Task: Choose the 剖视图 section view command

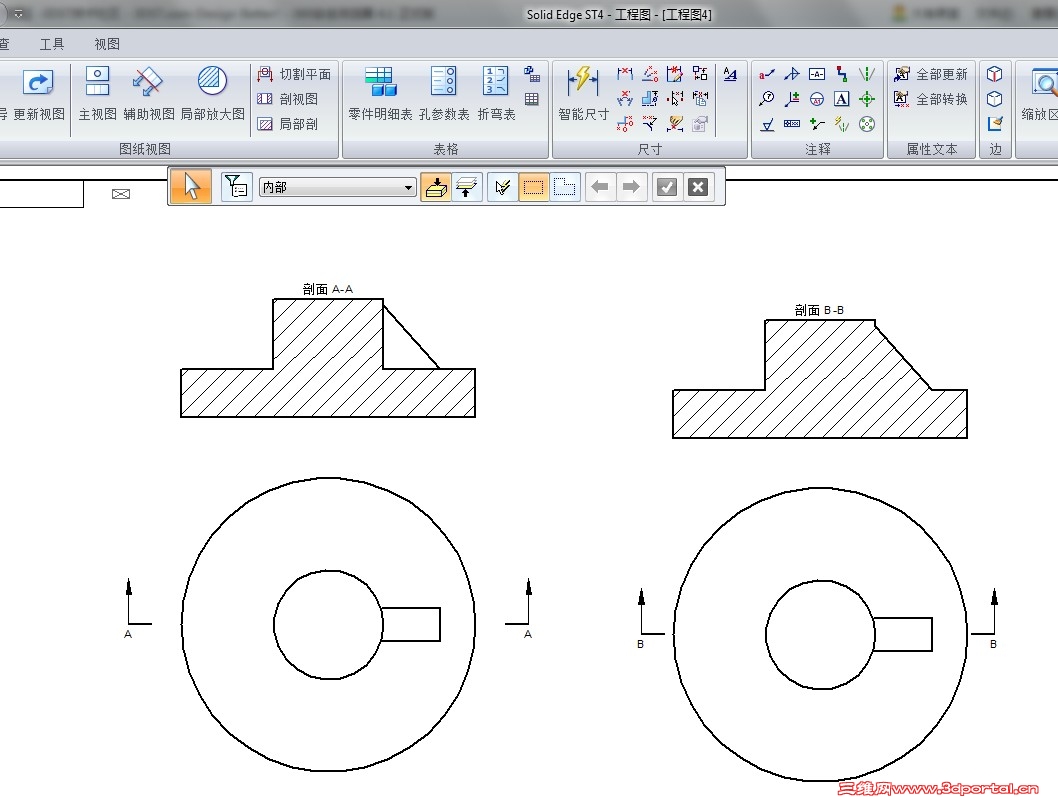Action: point(287,99)
